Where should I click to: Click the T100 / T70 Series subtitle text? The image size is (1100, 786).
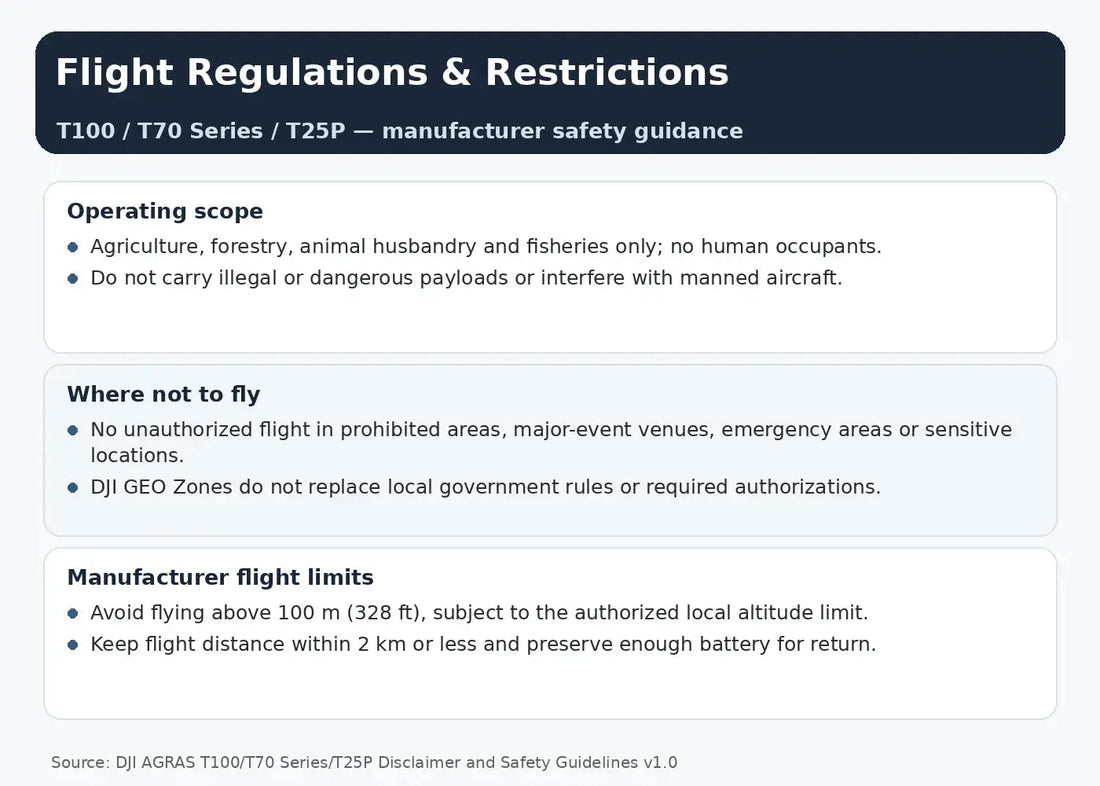tap(399, 131)
